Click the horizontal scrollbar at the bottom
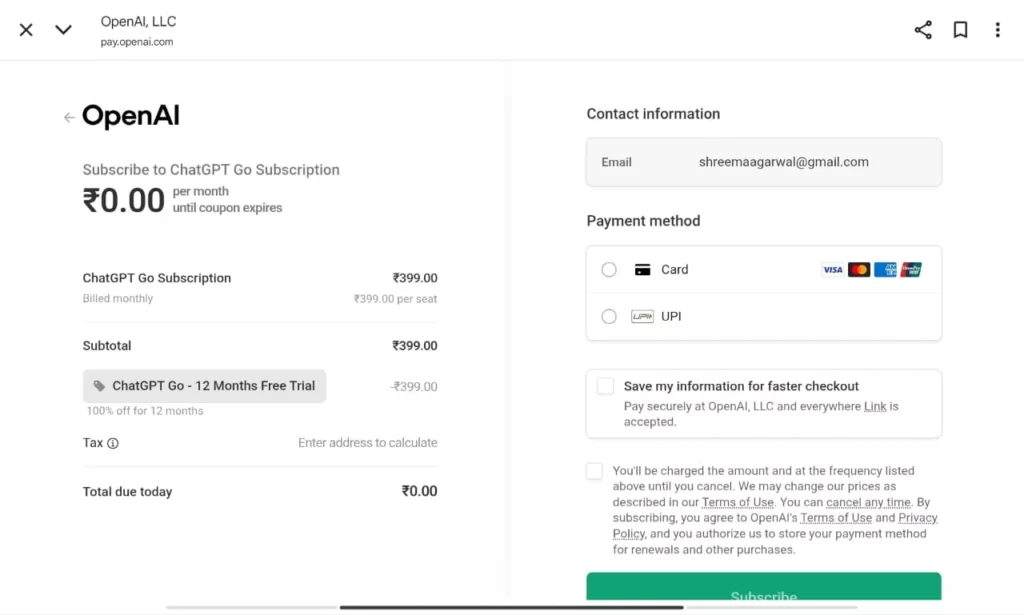Screen dimensions: 1024x615 (512, 605)
